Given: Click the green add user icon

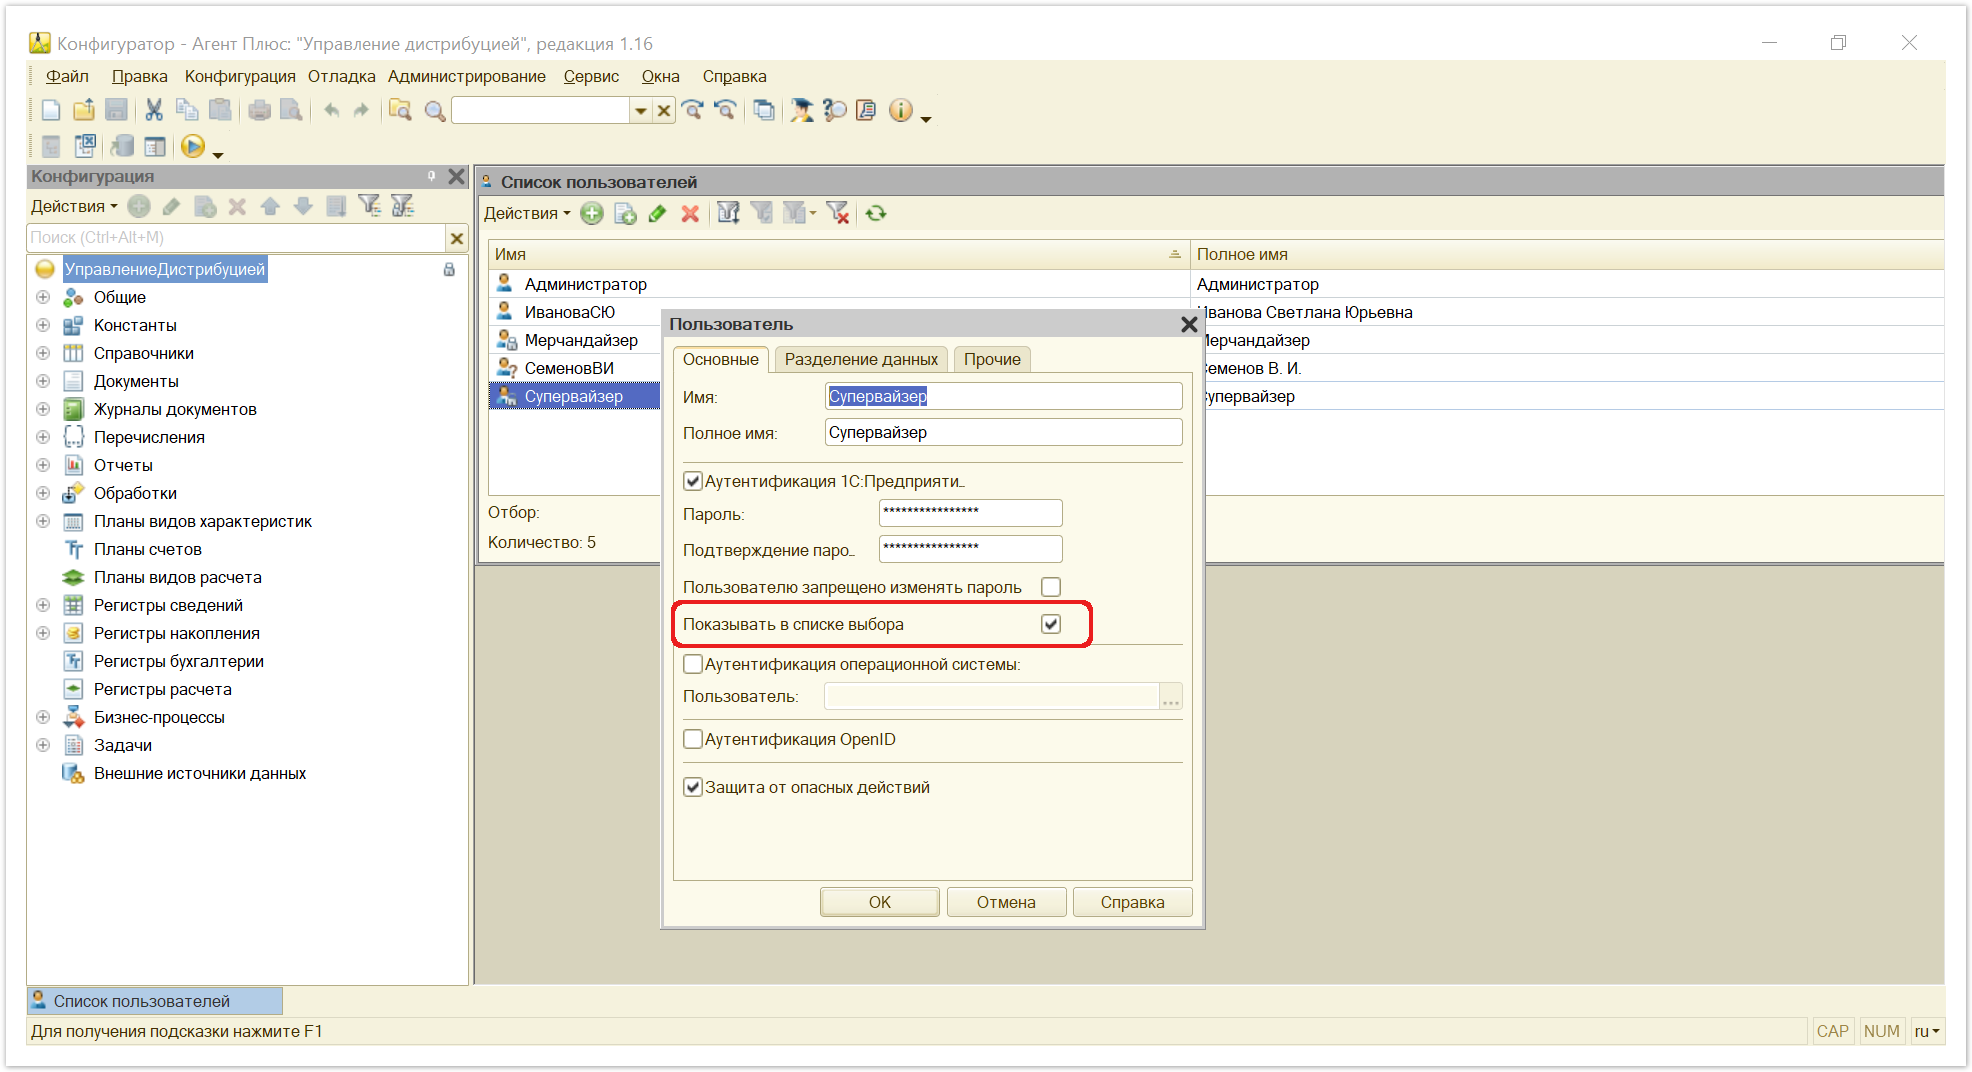Looking at the screenshot, I should 592,213.
